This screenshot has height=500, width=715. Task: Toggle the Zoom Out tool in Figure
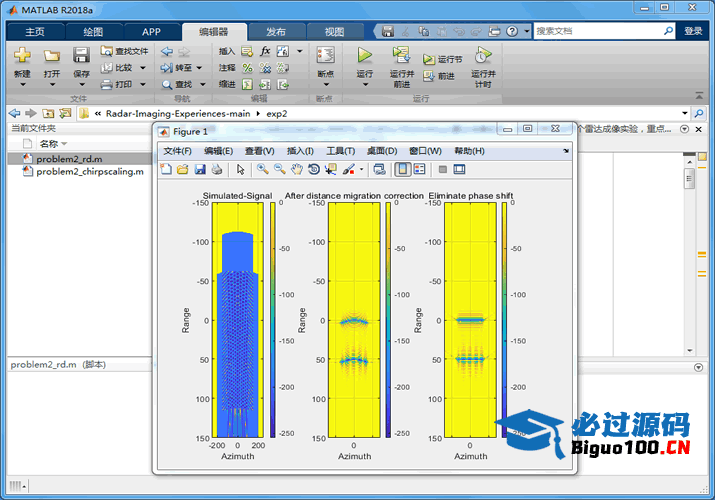point(280,170)
